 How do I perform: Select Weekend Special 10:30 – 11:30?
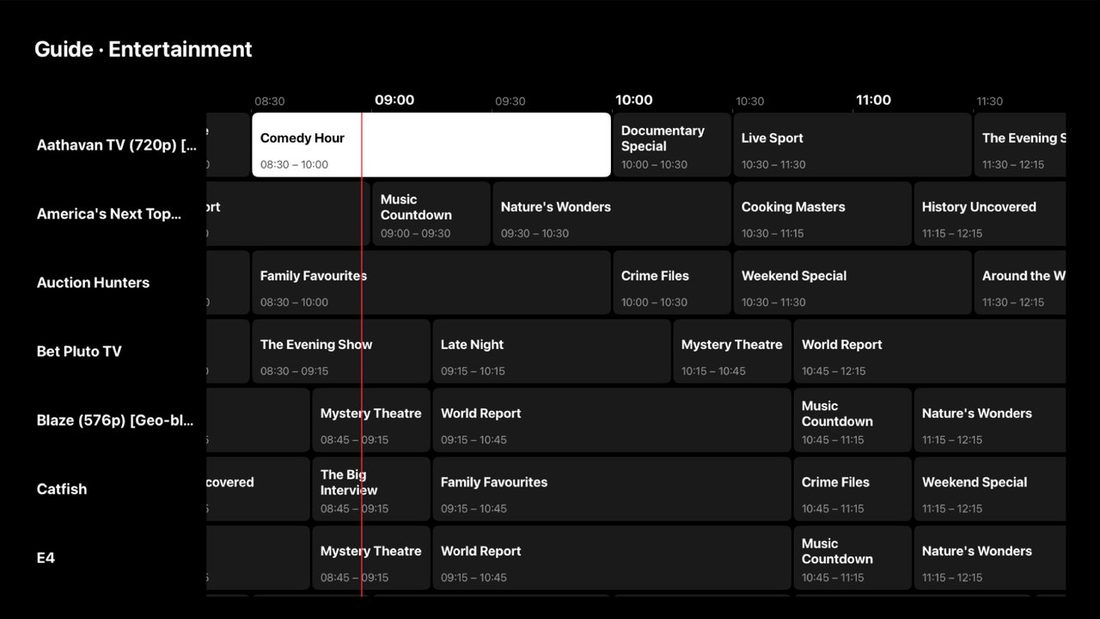[x=852, y=282]
